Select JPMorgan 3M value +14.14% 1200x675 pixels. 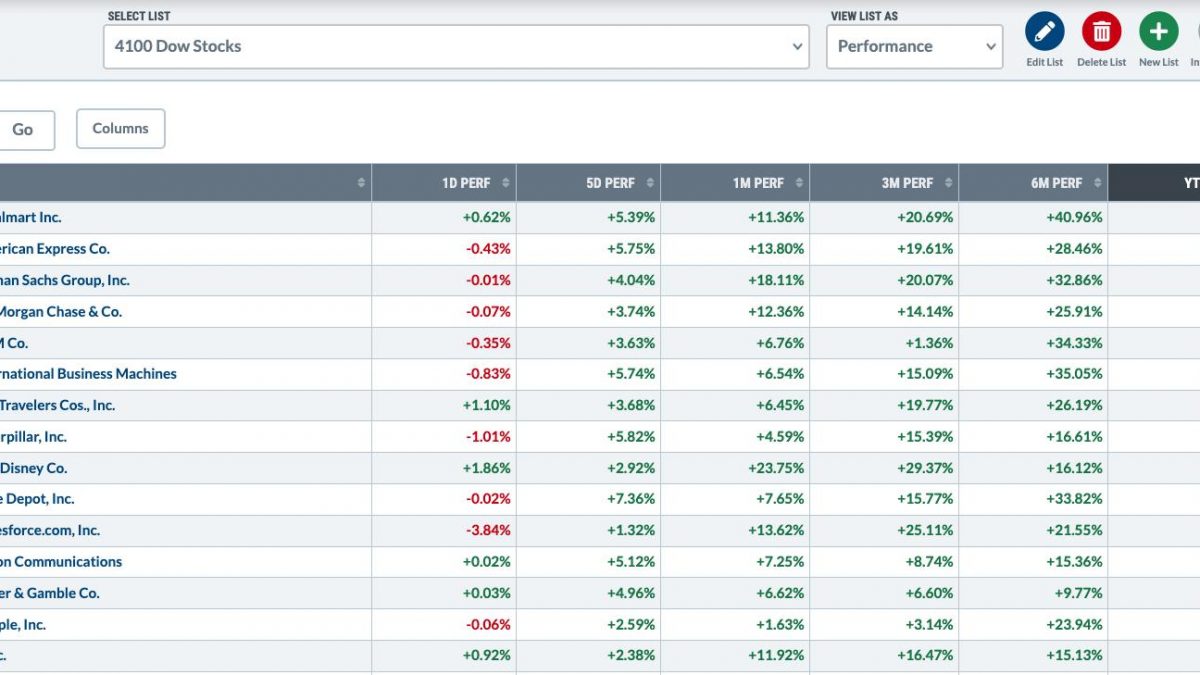click(x=925, y=311)
